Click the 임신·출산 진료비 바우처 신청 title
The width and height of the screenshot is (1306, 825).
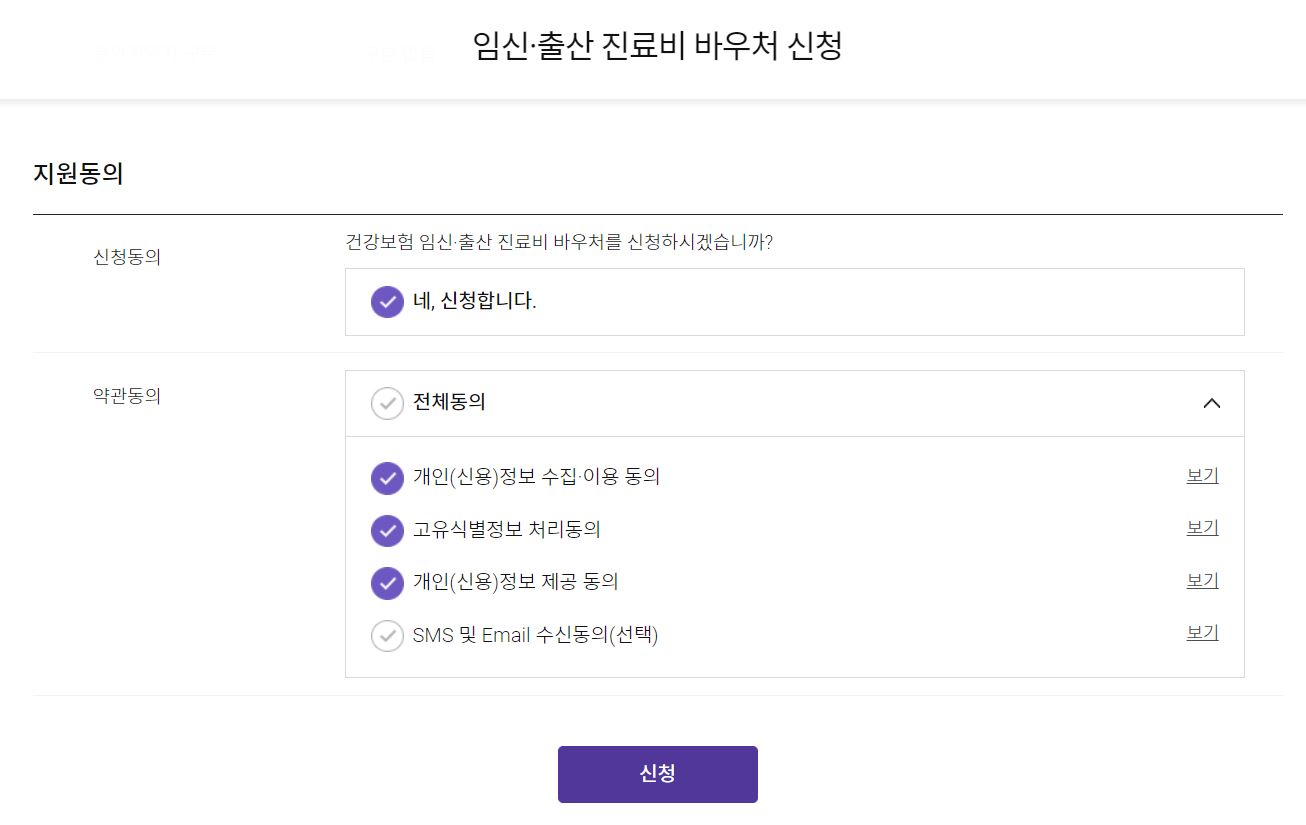click(x=658, y=46)
